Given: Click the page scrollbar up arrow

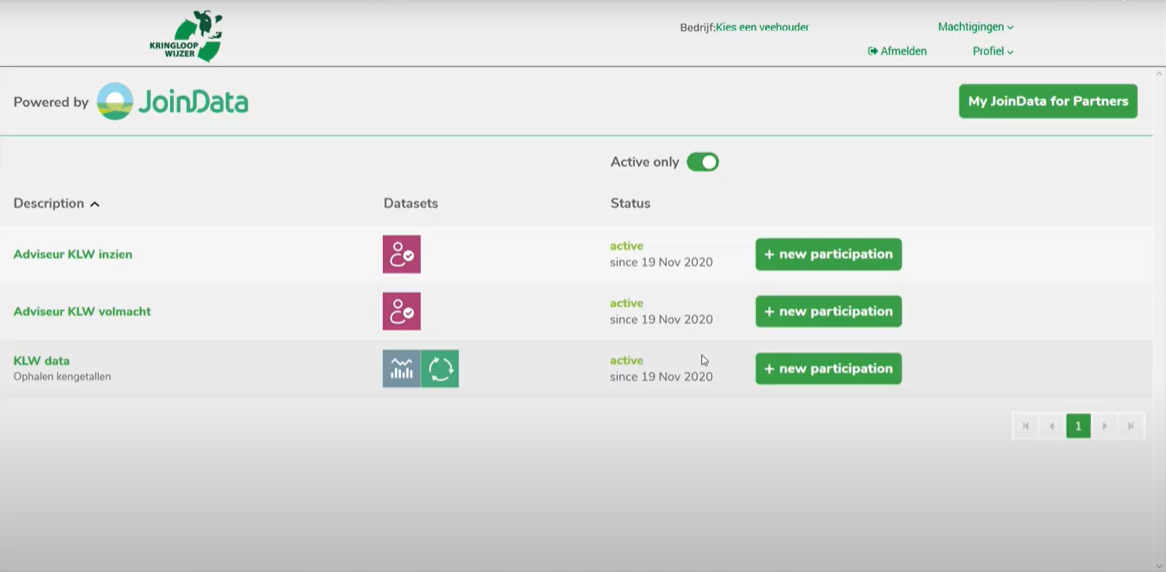Looking at the screenshot, I should click(1159, 74).
